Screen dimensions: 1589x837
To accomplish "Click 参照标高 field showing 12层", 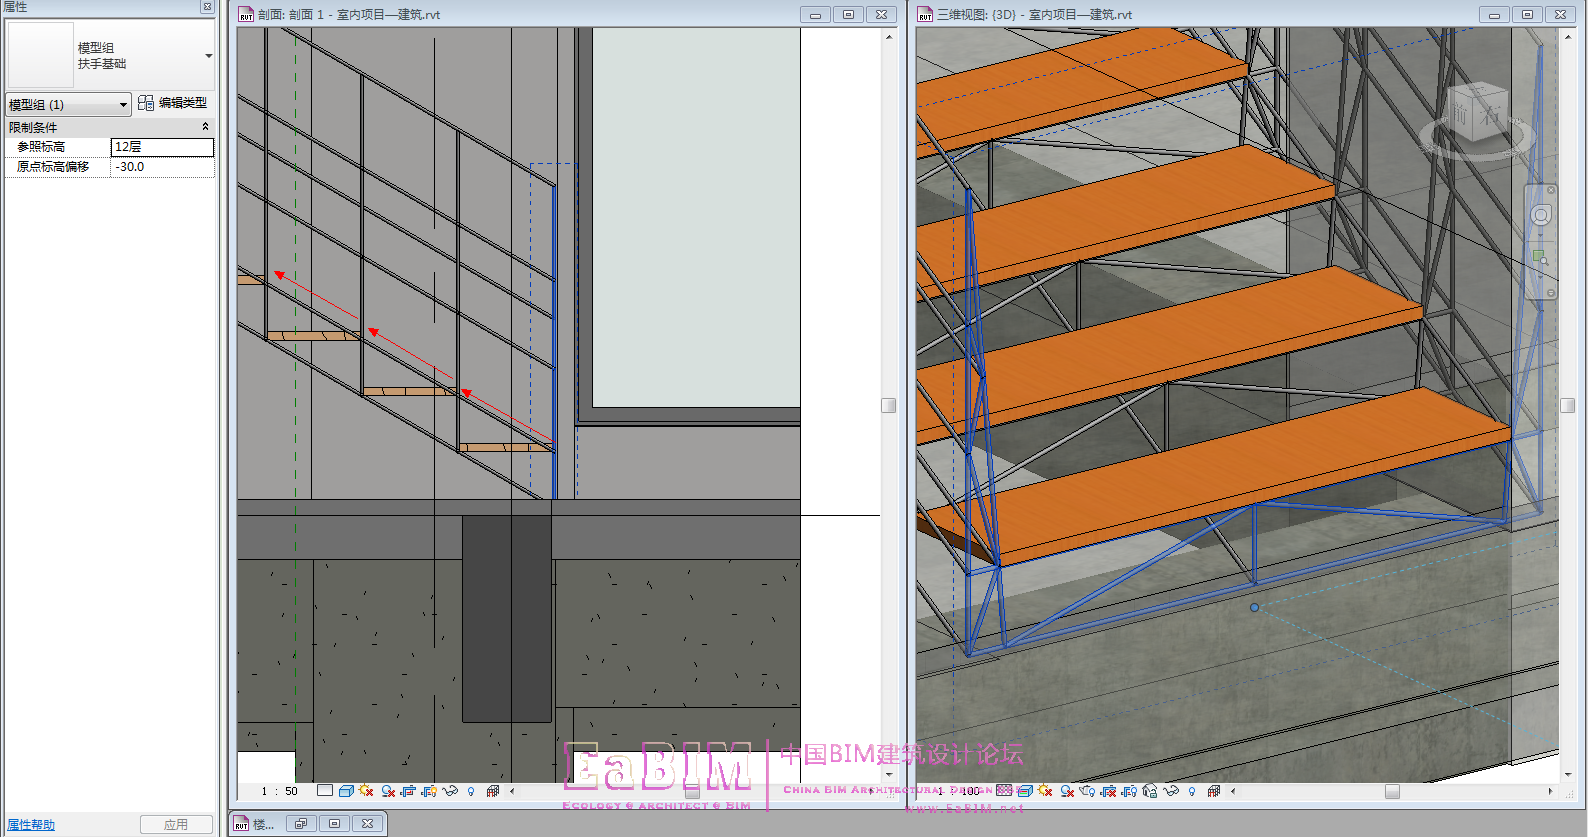I will pyautogui.click(x=162, y=147).
